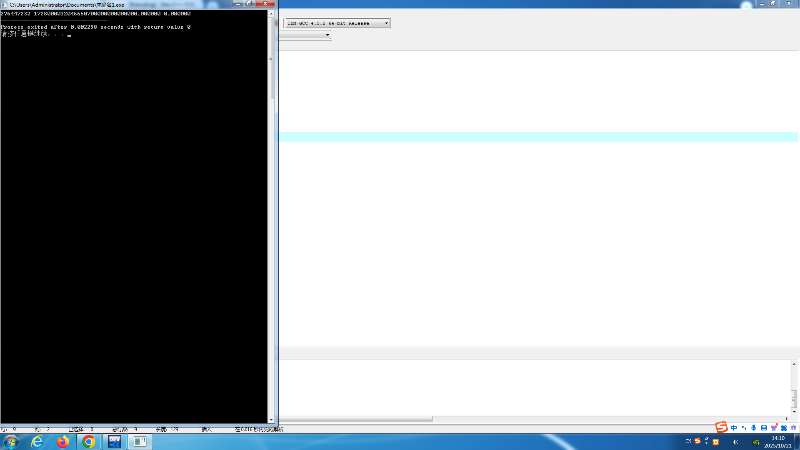Open the volume control in system tray
Screen dimensions: 800x450
click(736, 442)
